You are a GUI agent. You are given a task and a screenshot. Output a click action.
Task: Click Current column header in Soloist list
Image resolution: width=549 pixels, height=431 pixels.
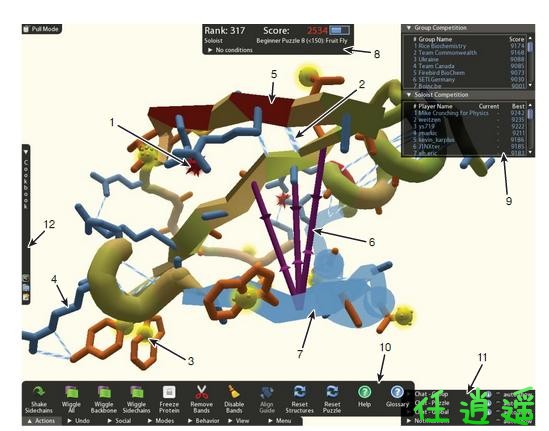489,106
